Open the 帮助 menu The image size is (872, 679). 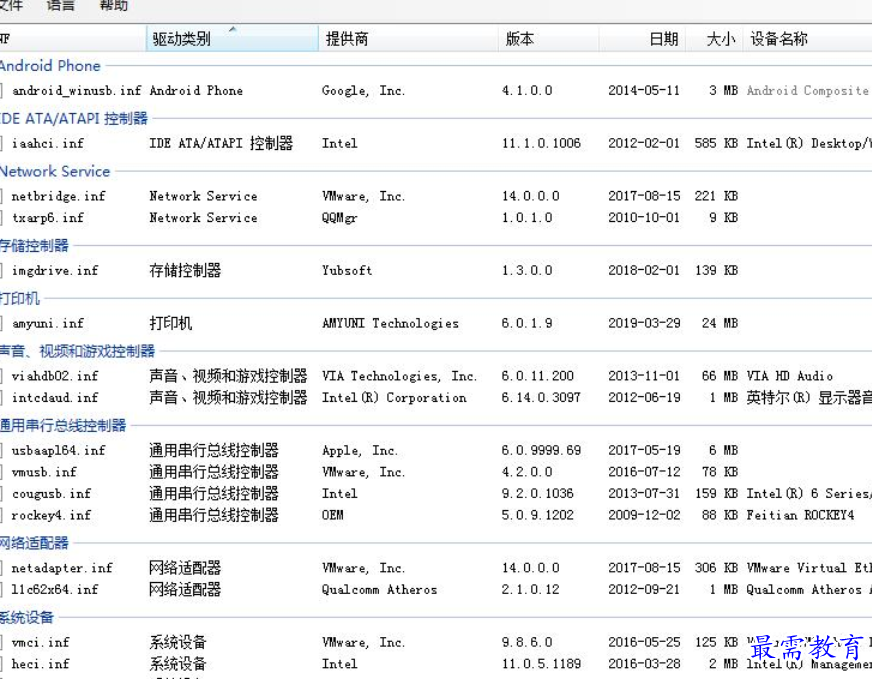[x=113, y=5]
